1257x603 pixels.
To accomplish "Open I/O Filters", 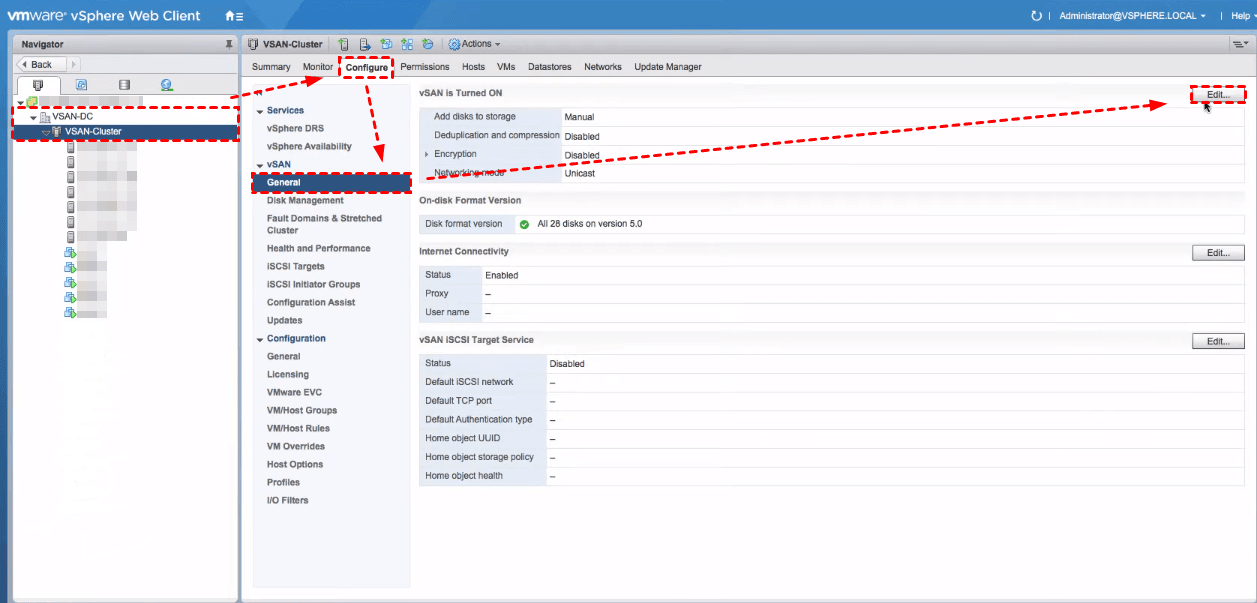I will coord(288,501).
